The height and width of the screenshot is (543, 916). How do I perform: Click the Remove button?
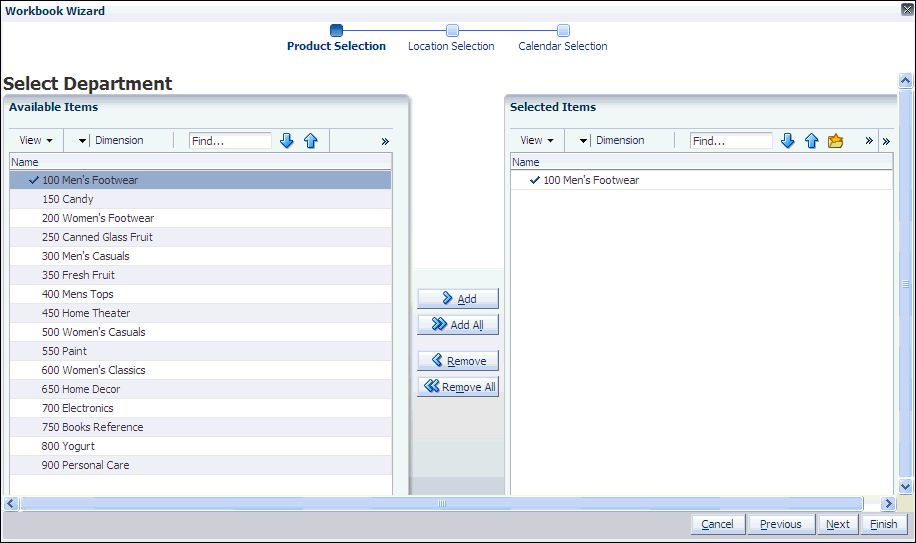point(458,361)
